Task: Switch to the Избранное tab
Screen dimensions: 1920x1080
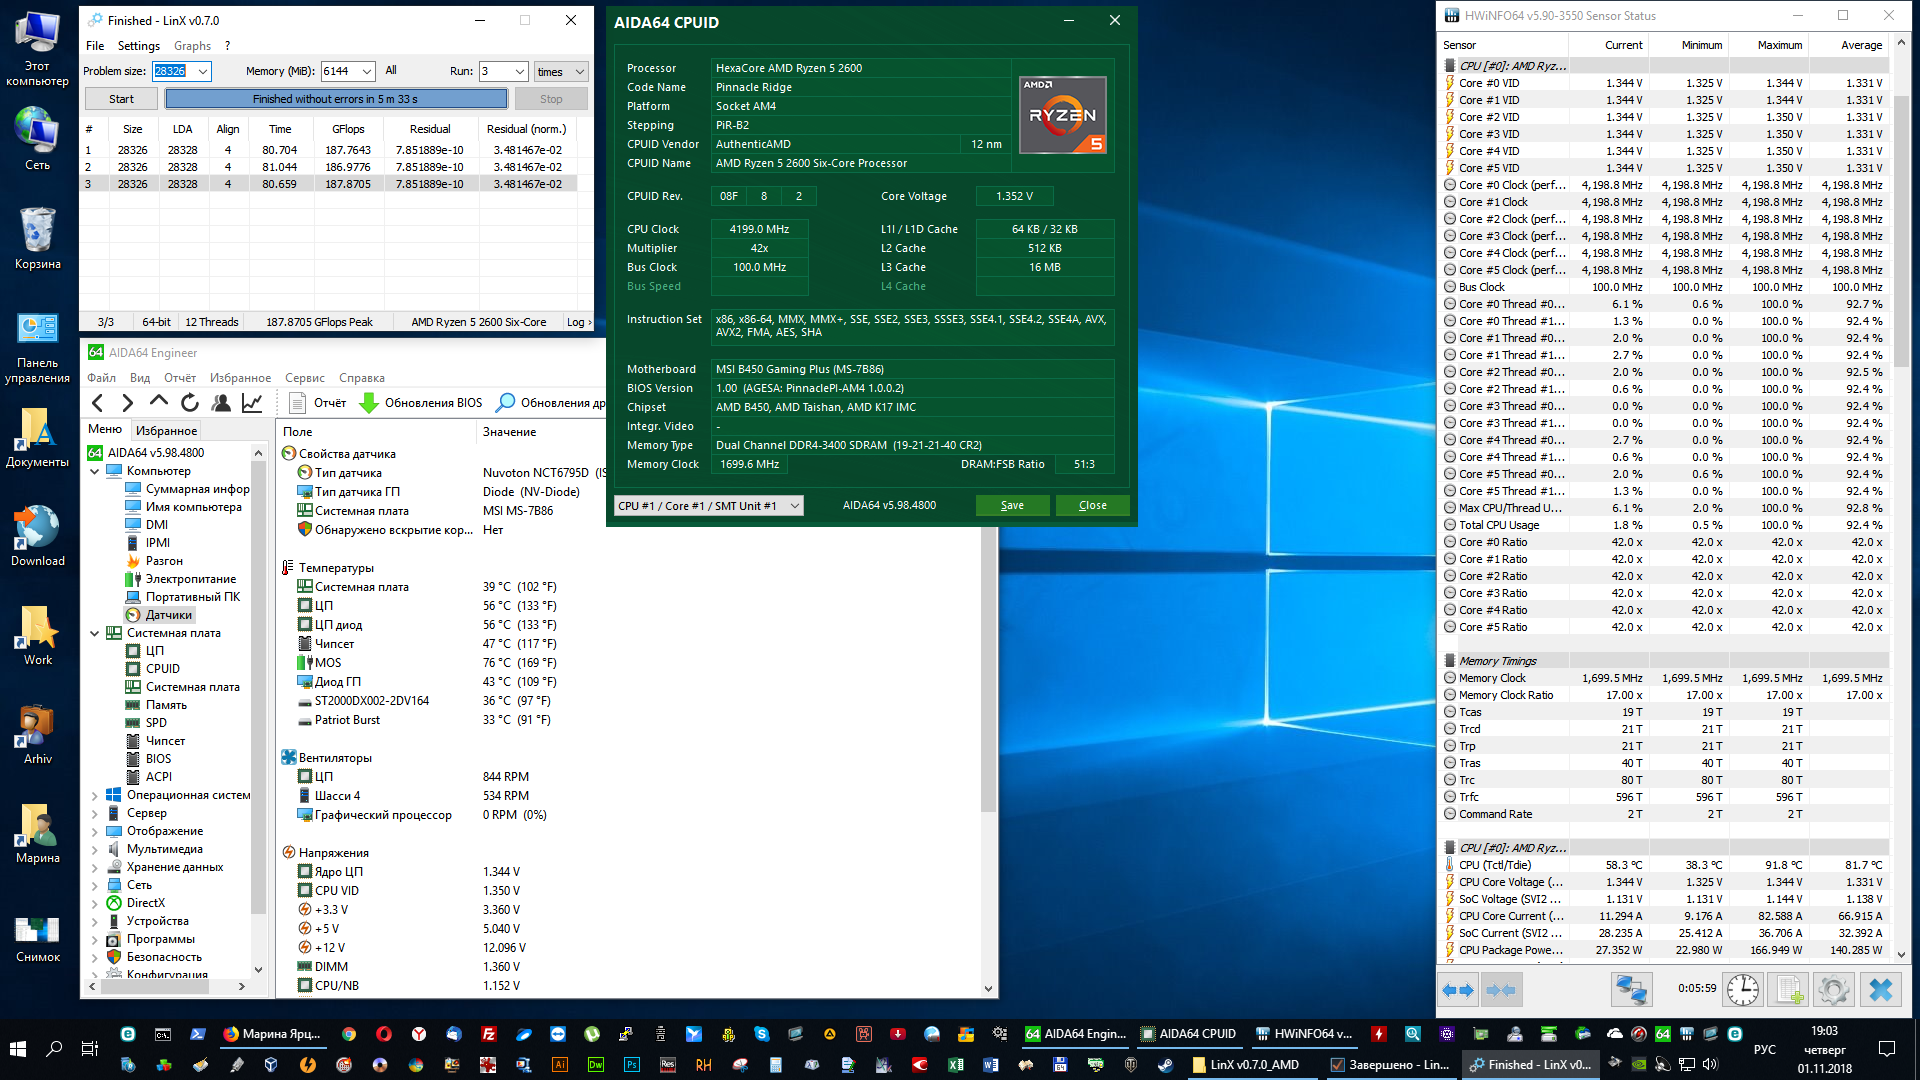Action: pos(167,431)
